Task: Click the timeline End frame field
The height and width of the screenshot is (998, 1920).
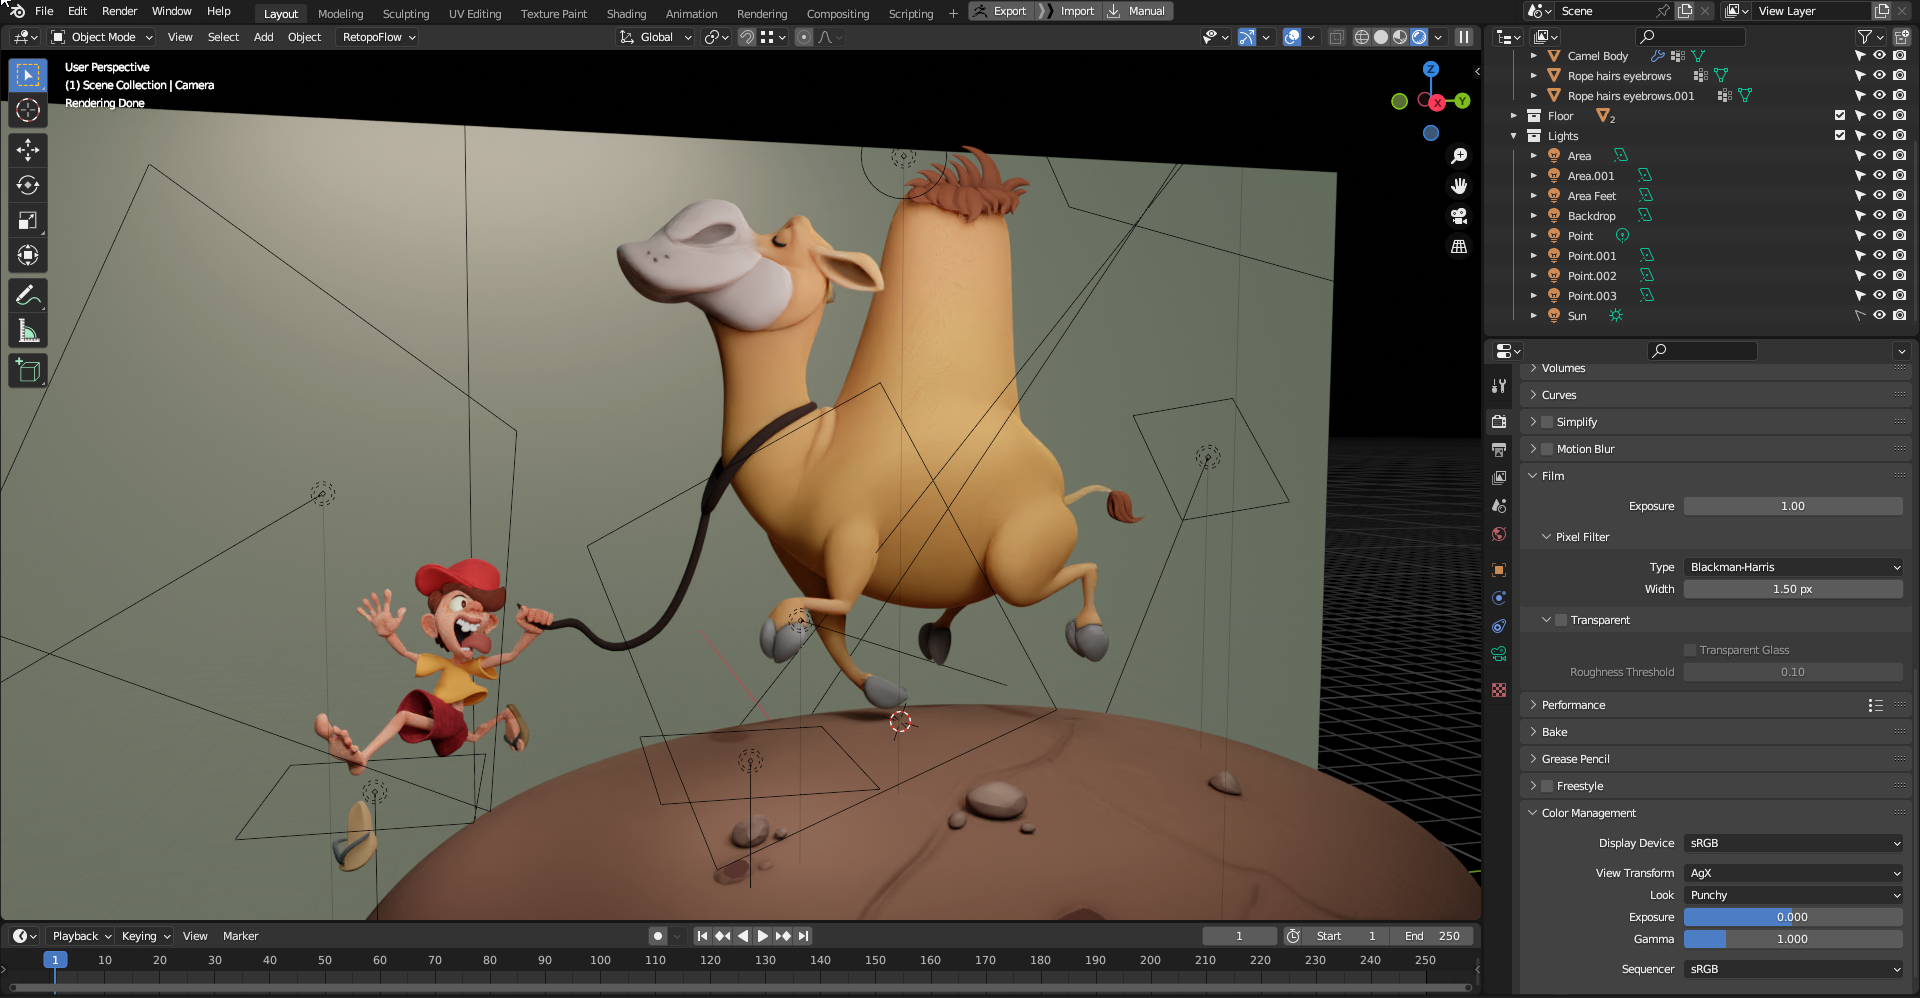Action: coord(1432,936)
